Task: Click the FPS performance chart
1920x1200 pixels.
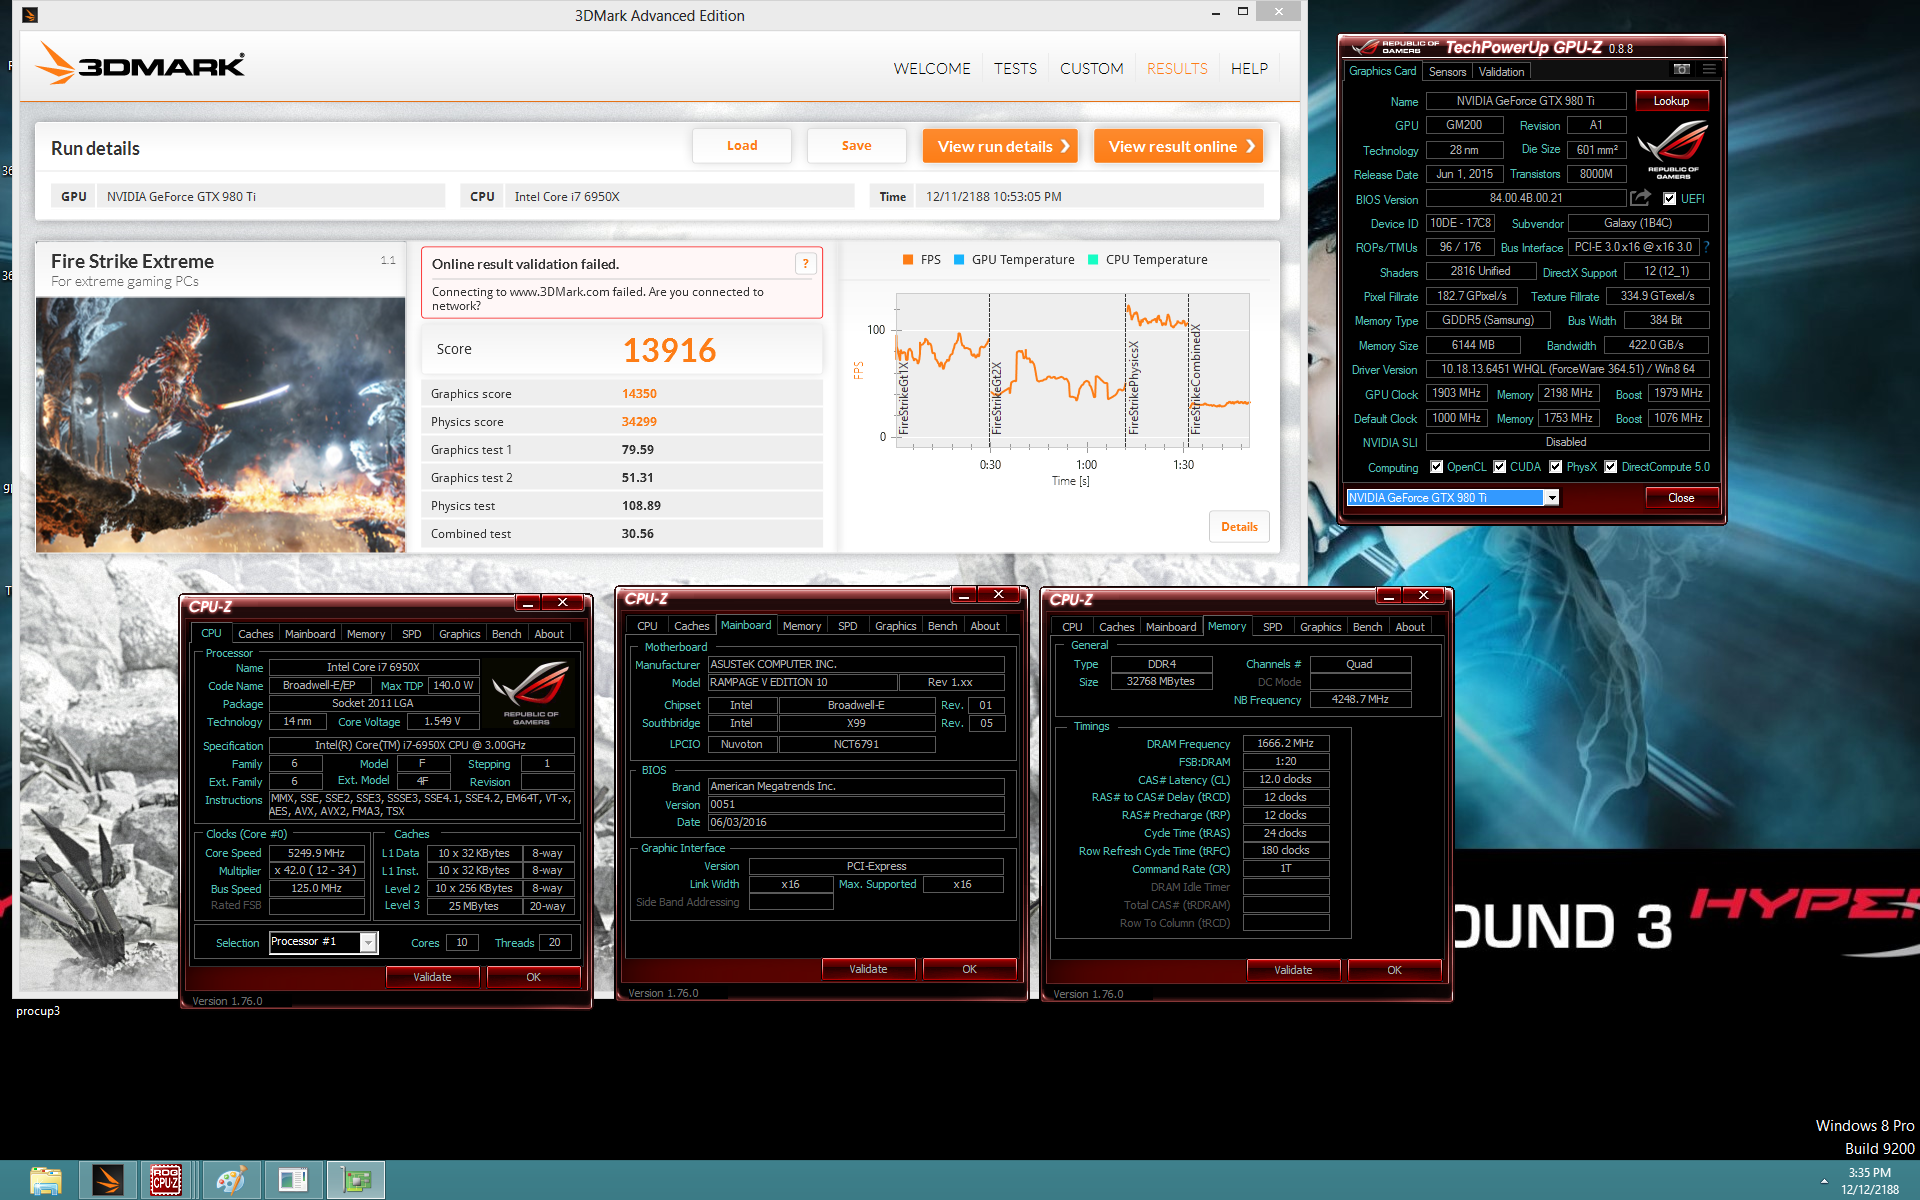Action: coord(1072,369)
